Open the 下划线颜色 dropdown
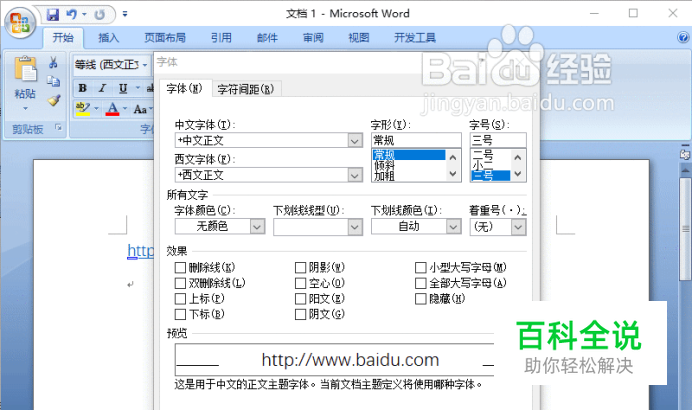Viewport: 692px width, 410px height. pos(453,227)
